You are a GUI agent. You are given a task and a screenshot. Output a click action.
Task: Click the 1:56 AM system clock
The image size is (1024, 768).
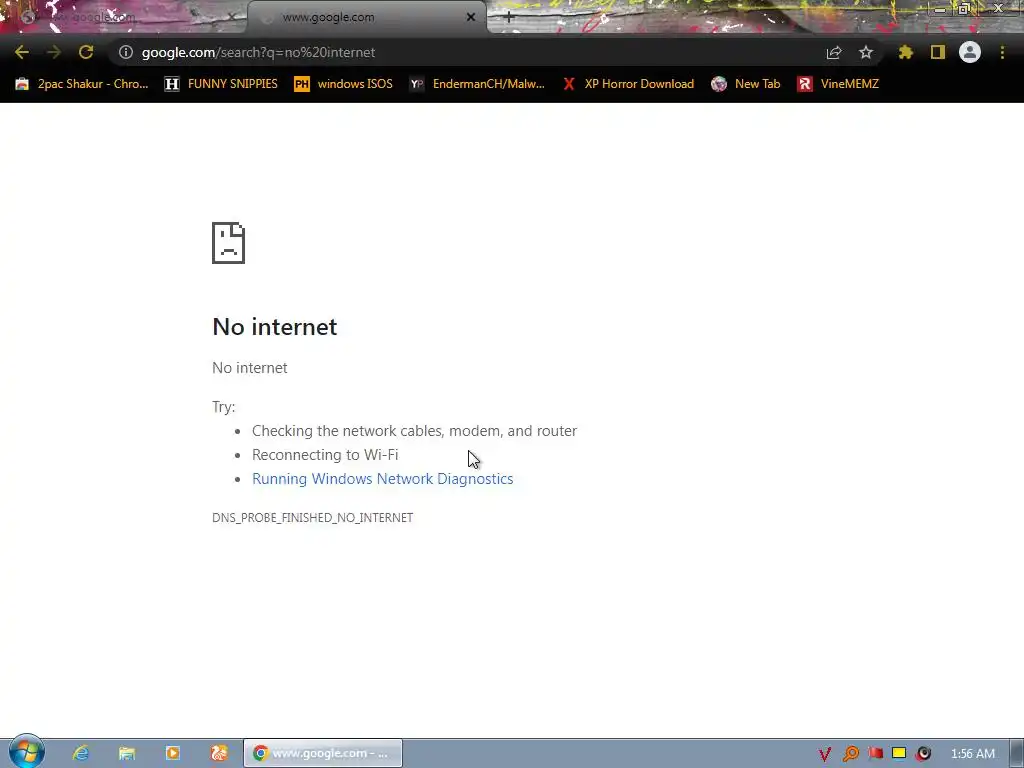pos(973,754)
